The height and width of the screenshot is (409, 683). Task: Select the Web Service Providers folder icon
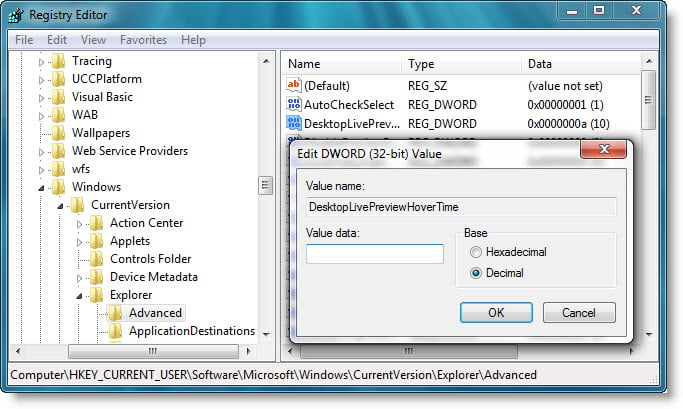click(58, 151)
